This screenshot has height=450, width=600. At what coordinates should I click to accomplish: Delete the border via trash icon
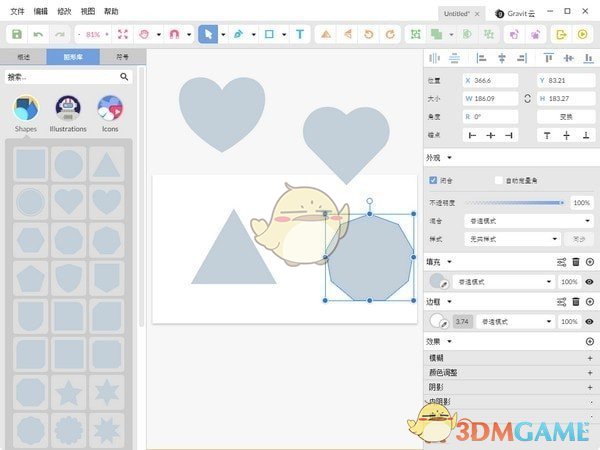tap(576, 302)
